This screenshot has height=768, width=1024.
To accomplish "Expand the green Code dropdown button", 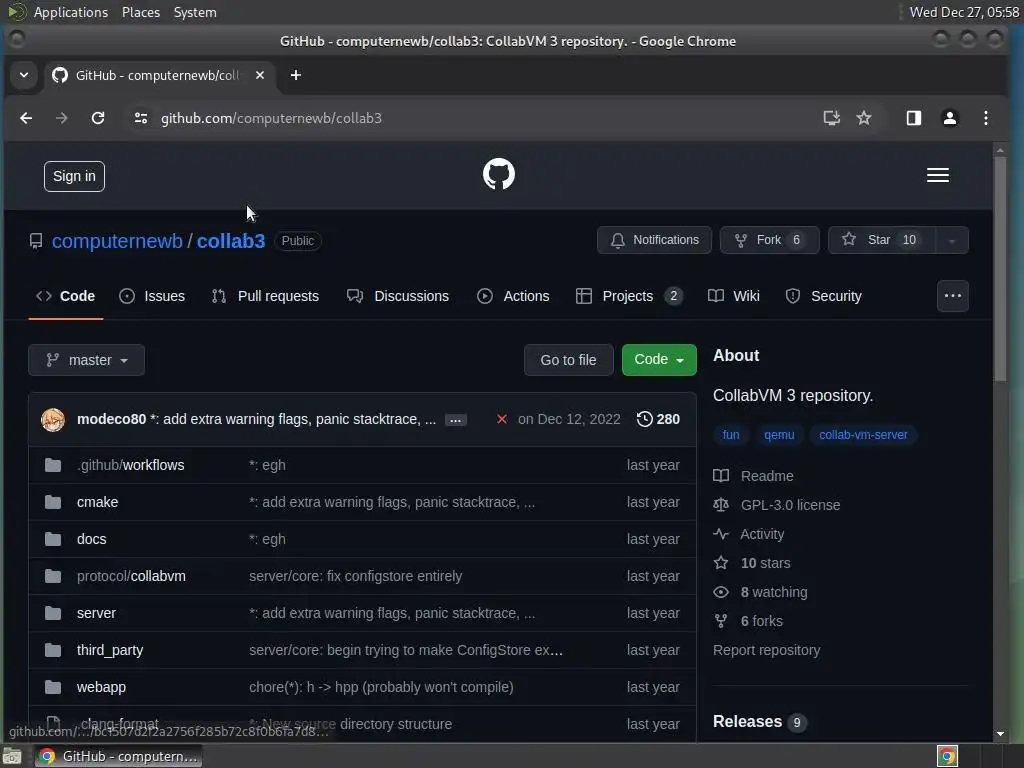I will 659,360.
